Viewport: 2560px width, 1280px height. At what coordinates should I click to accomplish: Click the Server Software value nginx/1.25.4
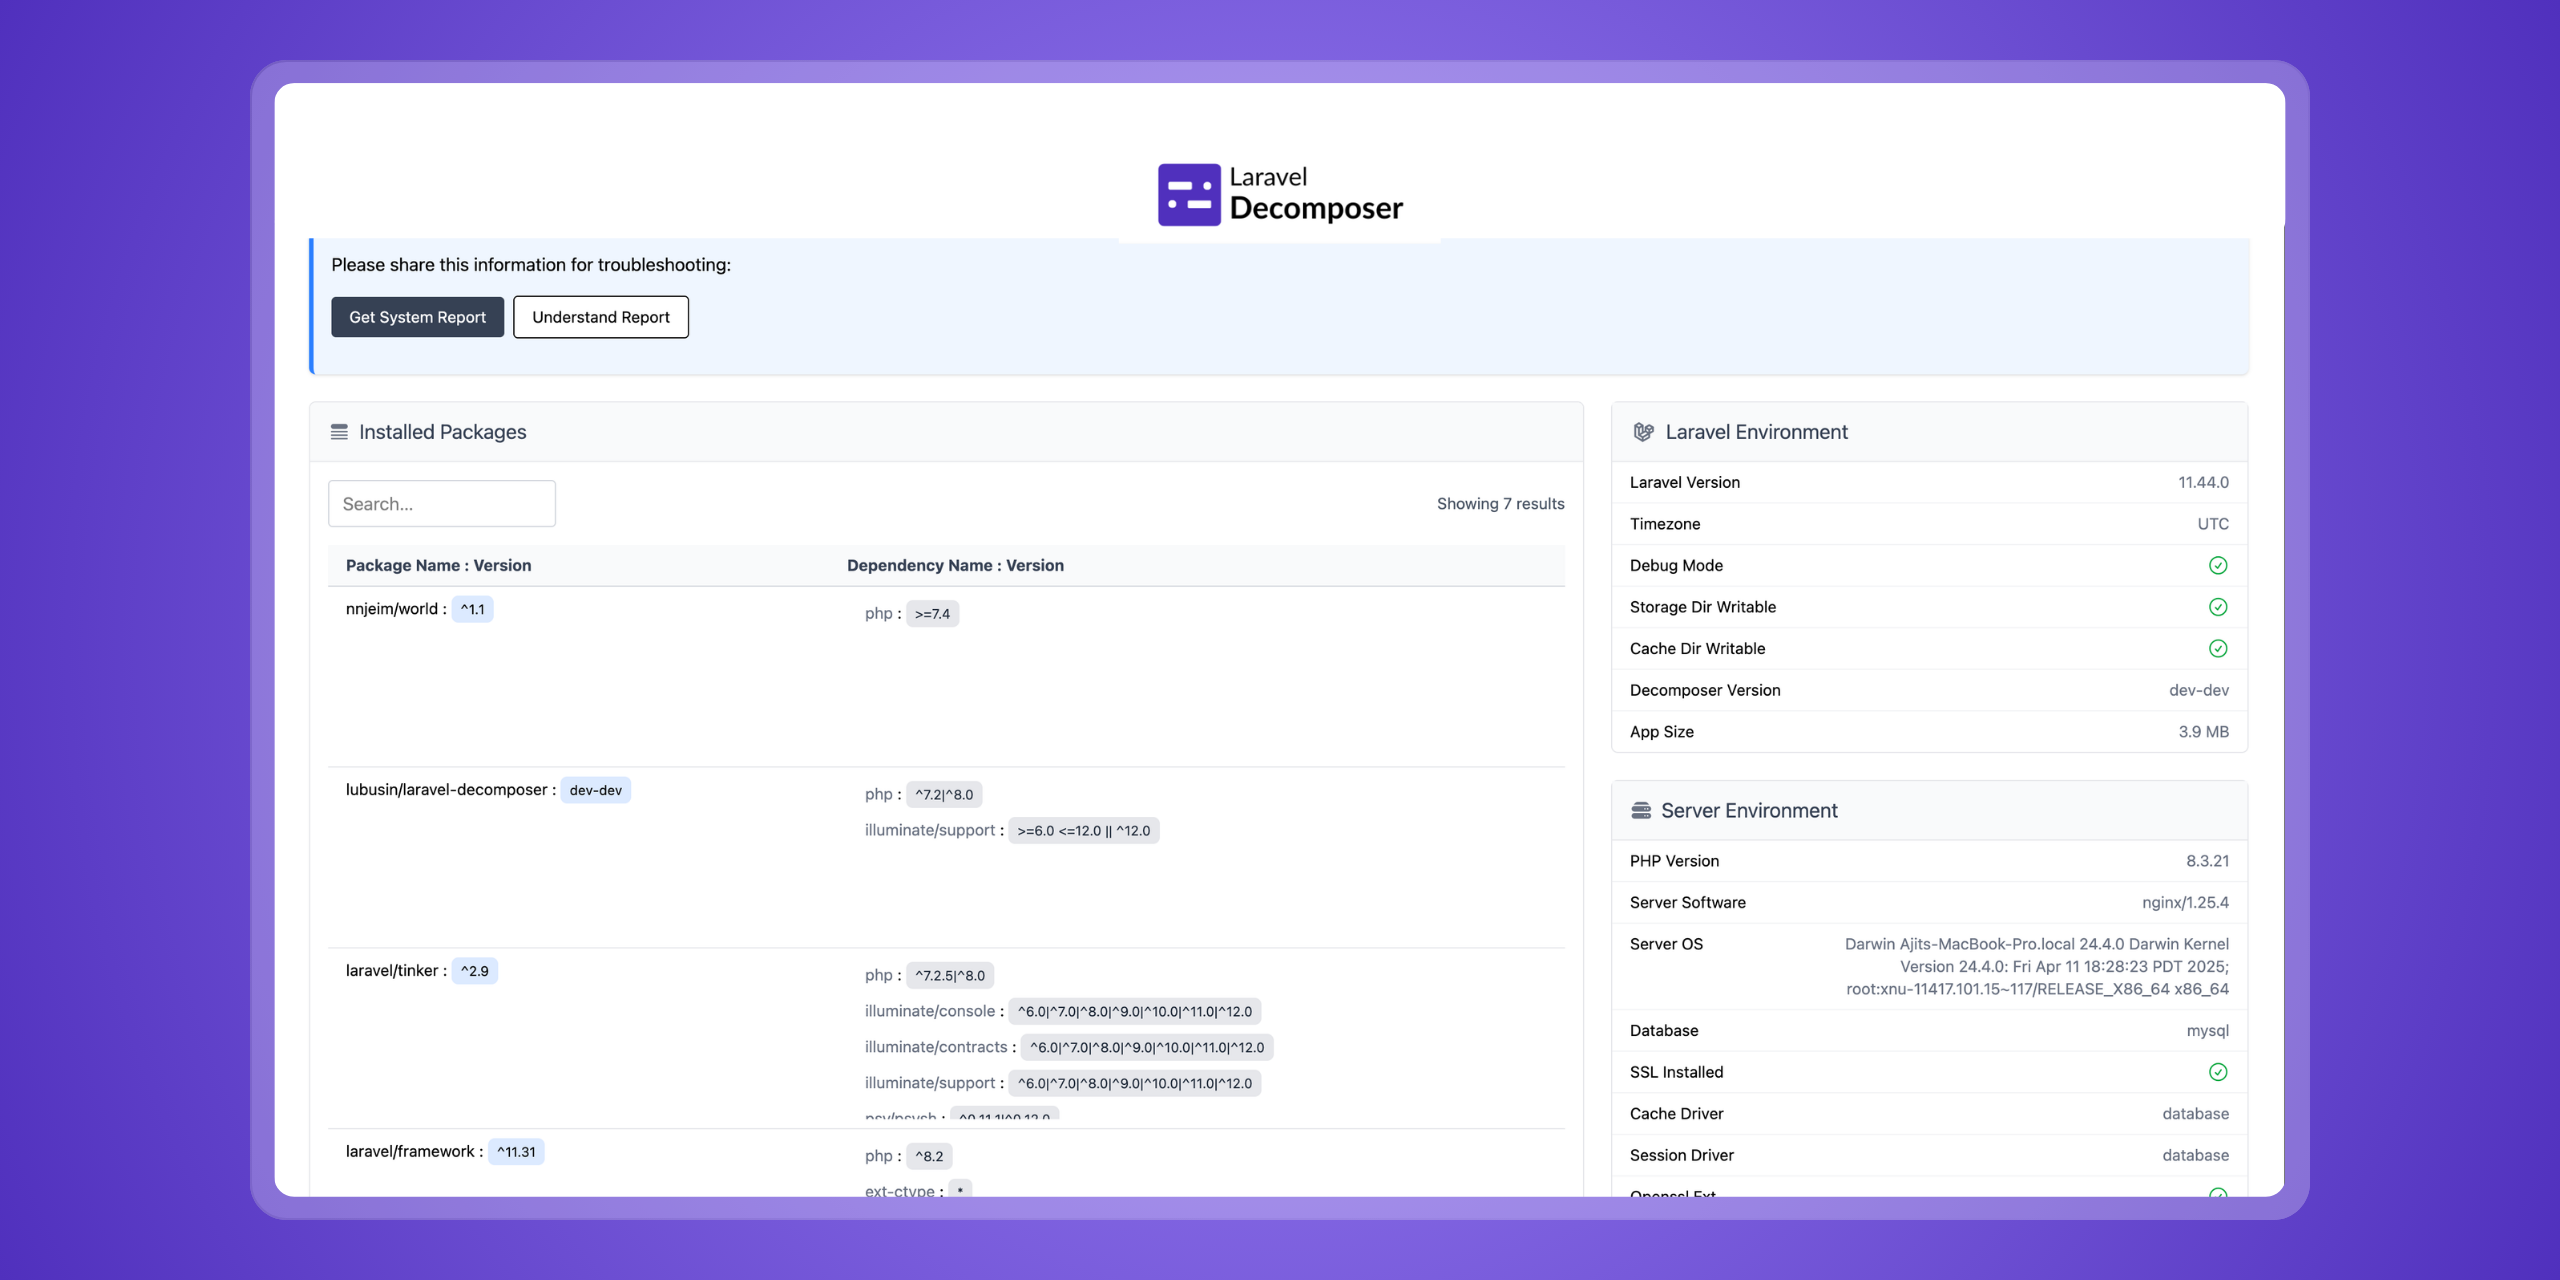2185,903
